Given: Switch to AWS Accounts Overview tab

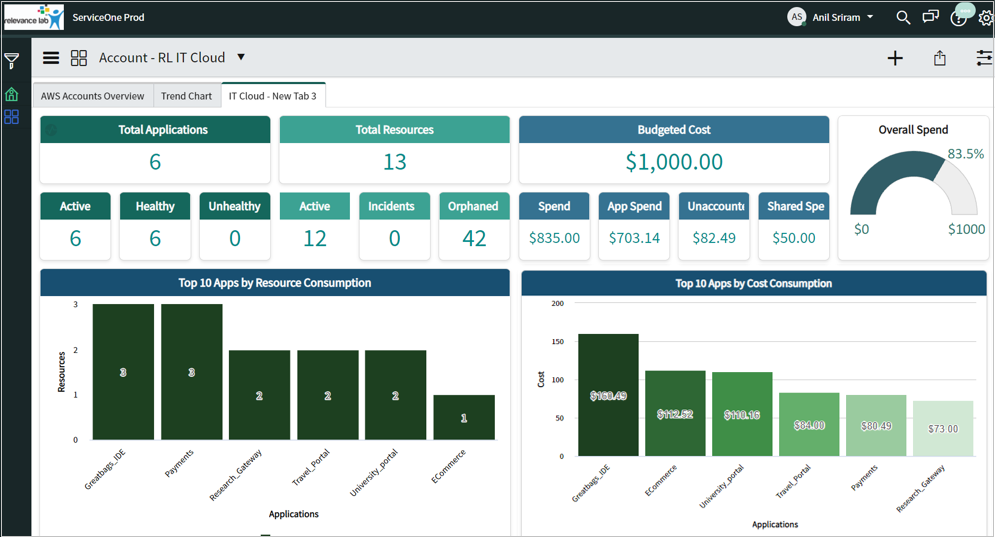Looking at the screenshot, I should (93, 96).
